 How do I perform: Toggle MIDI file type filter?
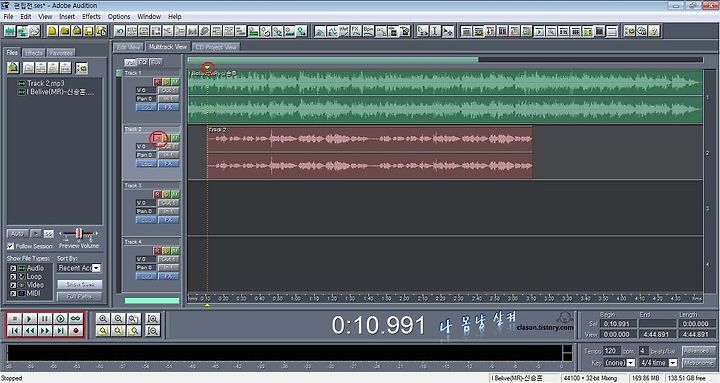13,293
